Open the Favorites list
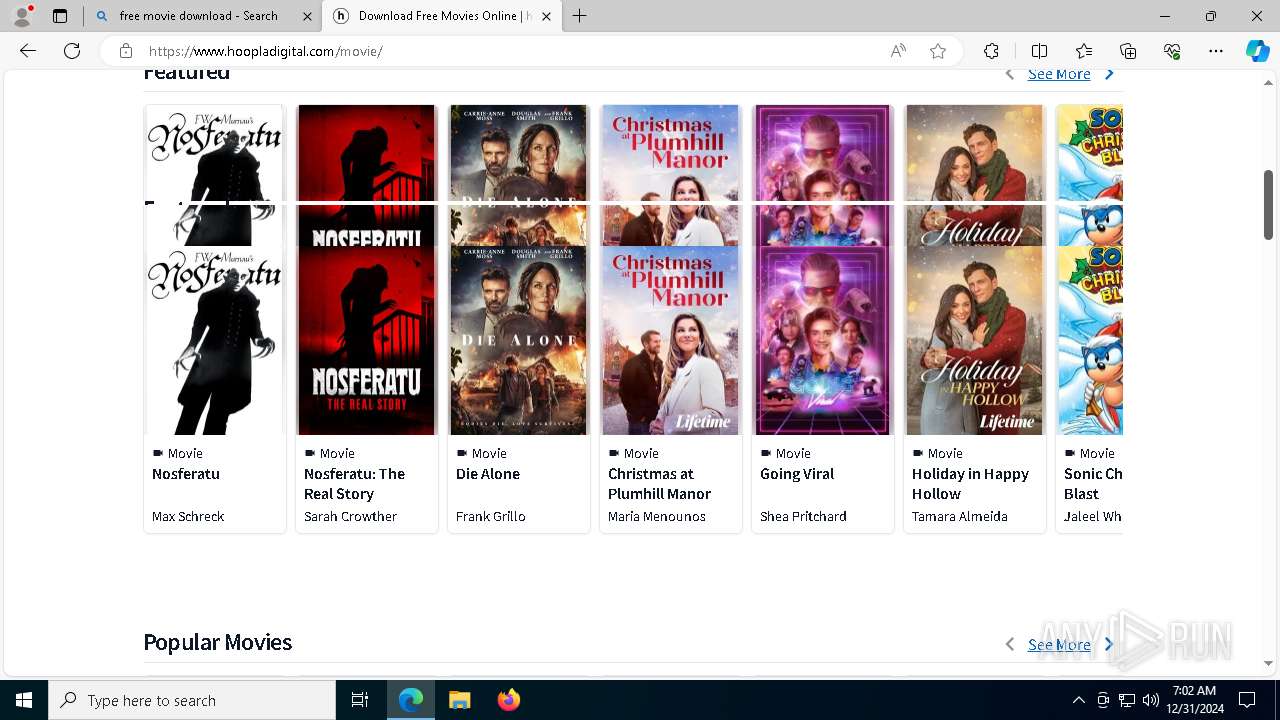This screenshot has width=1280, height=720. [1084, 51]
